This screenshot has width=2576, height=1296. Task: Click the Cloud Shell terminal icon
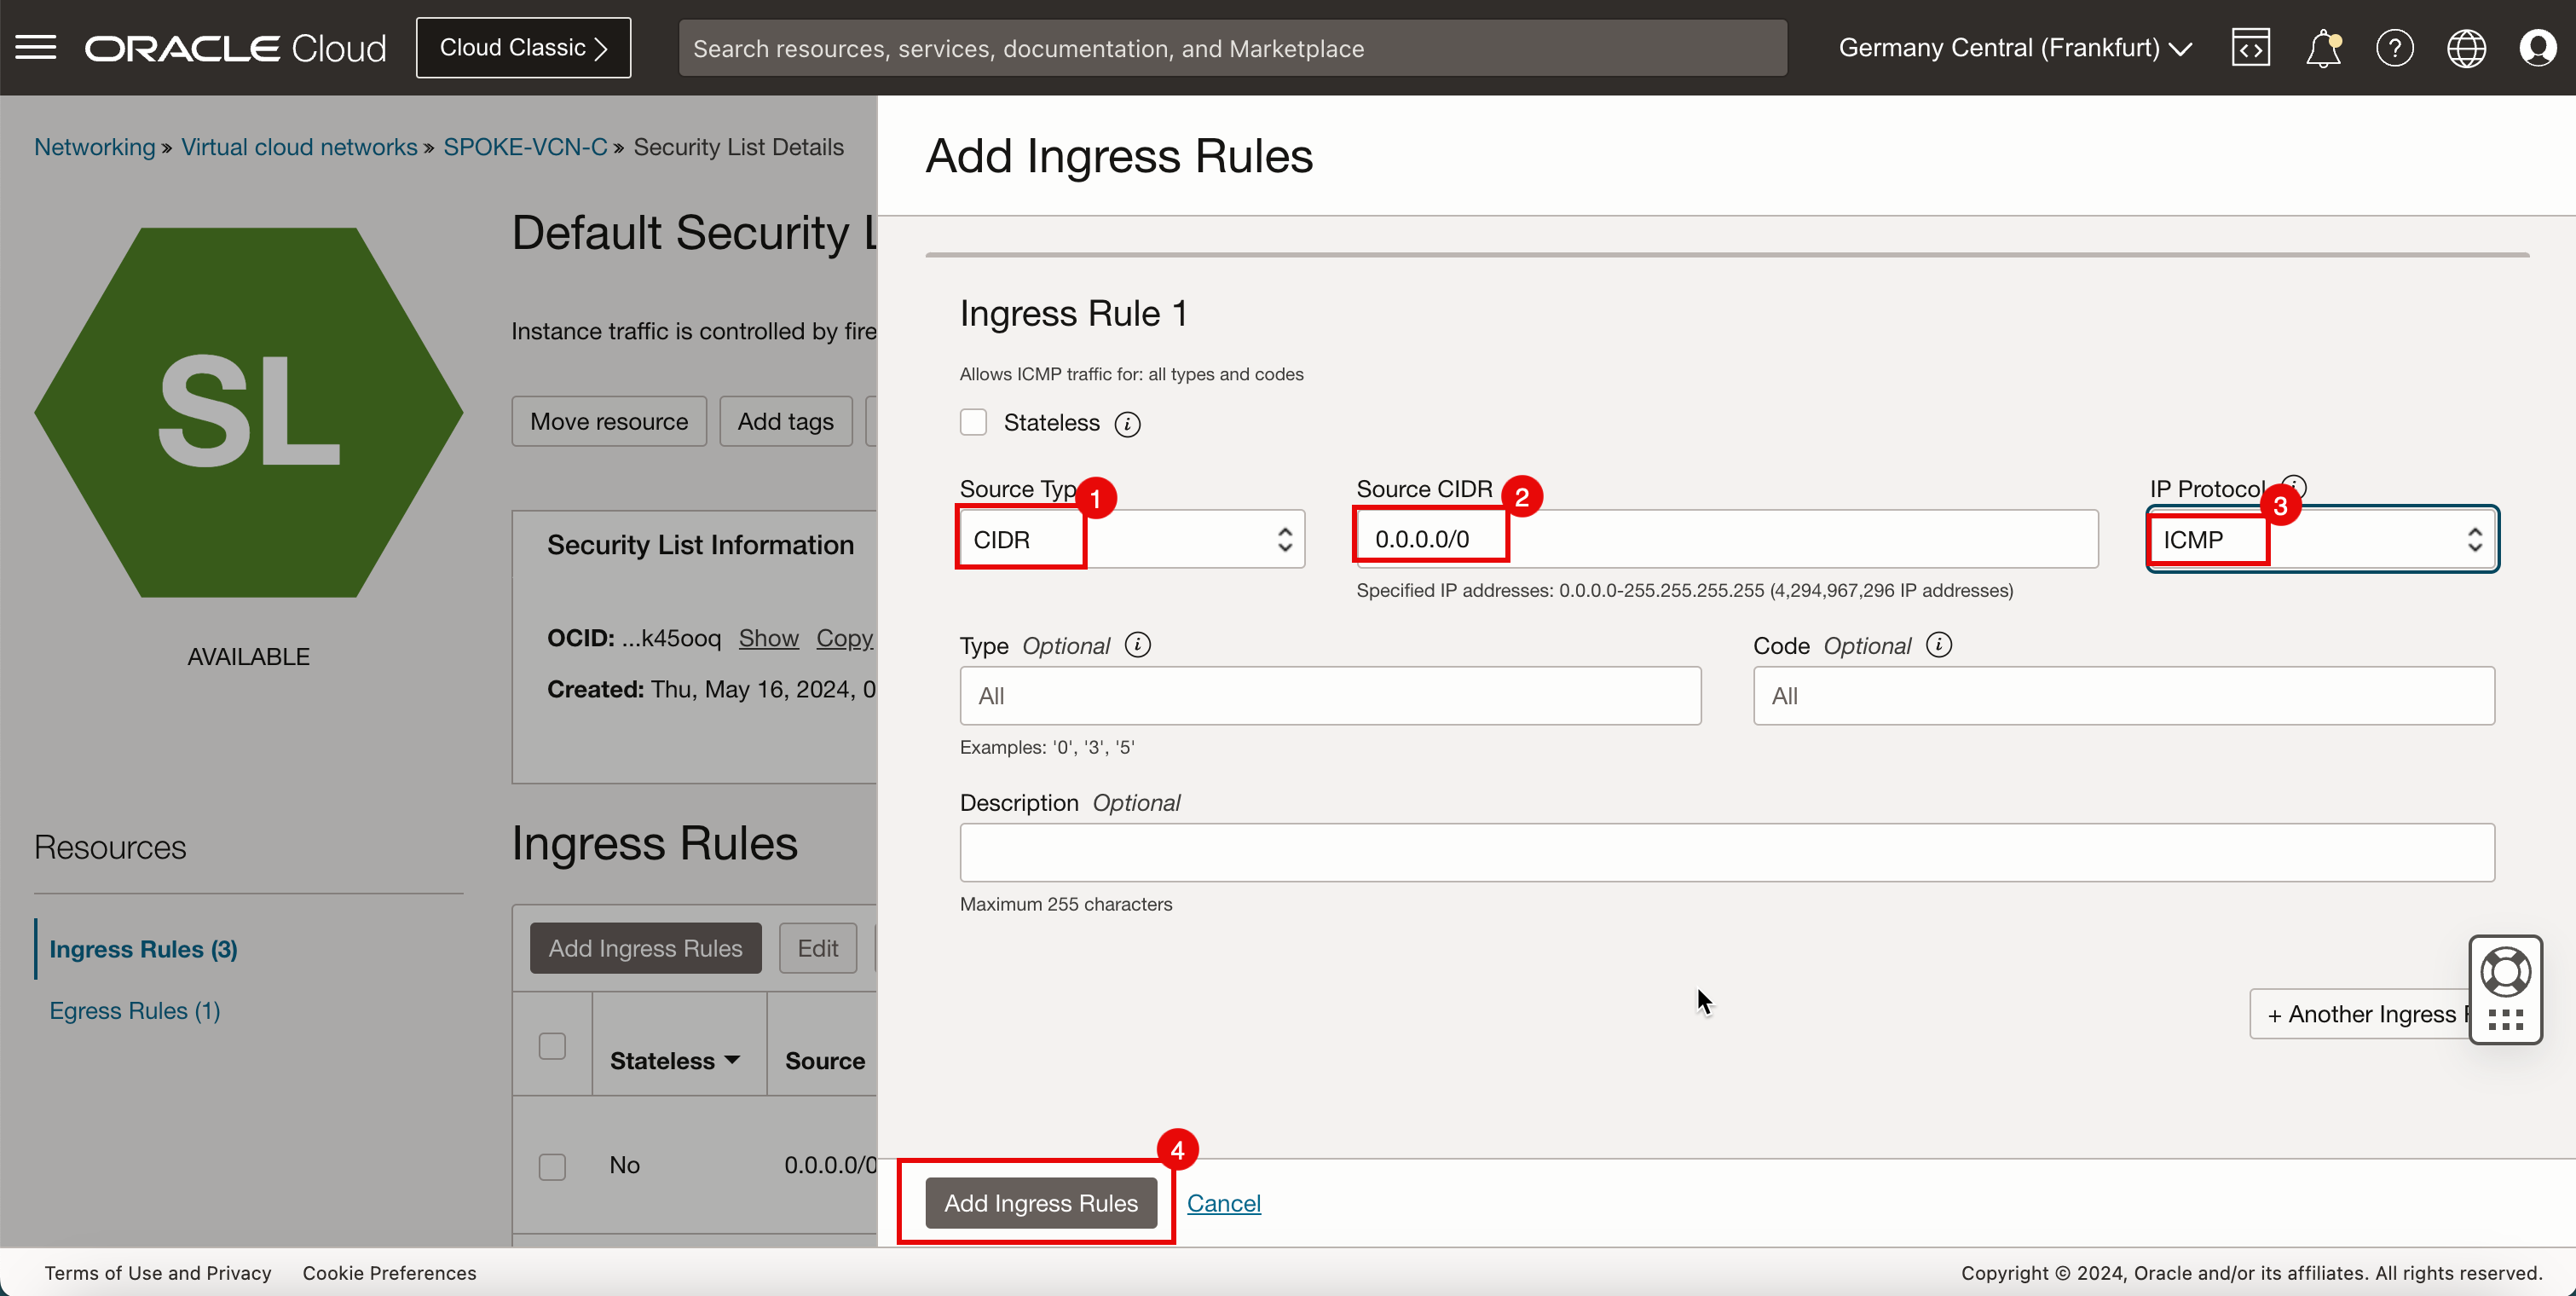(2250, 46)
